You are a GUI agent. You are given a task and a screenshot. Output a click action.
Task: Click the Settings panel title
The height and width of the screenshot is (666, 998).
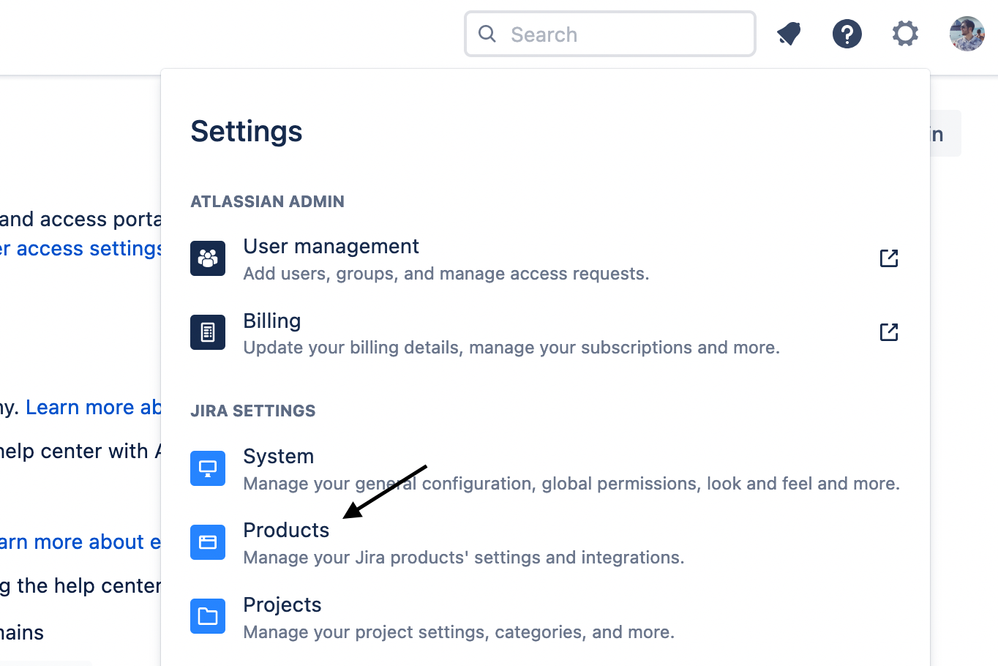coord(246,131)
